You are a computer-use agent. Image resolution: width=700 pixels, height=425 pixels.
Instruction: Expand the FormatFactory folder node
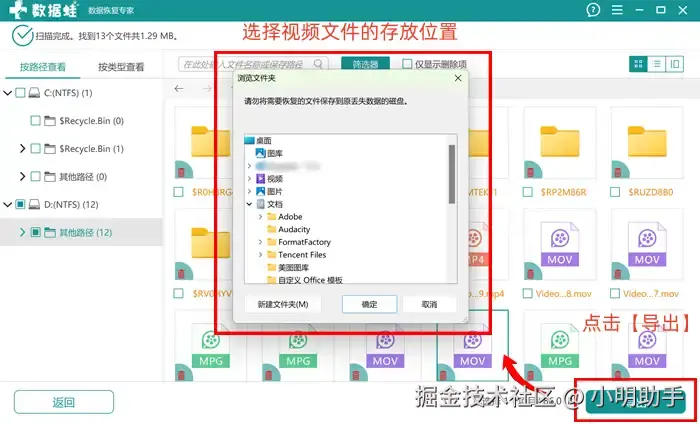(x=261, y=242)
